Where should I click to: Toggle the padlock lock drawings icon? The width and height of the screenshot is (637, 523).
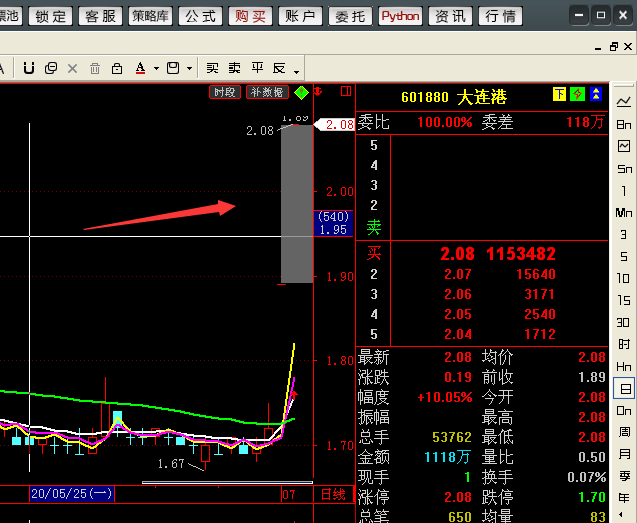click(x=117, y=68)
